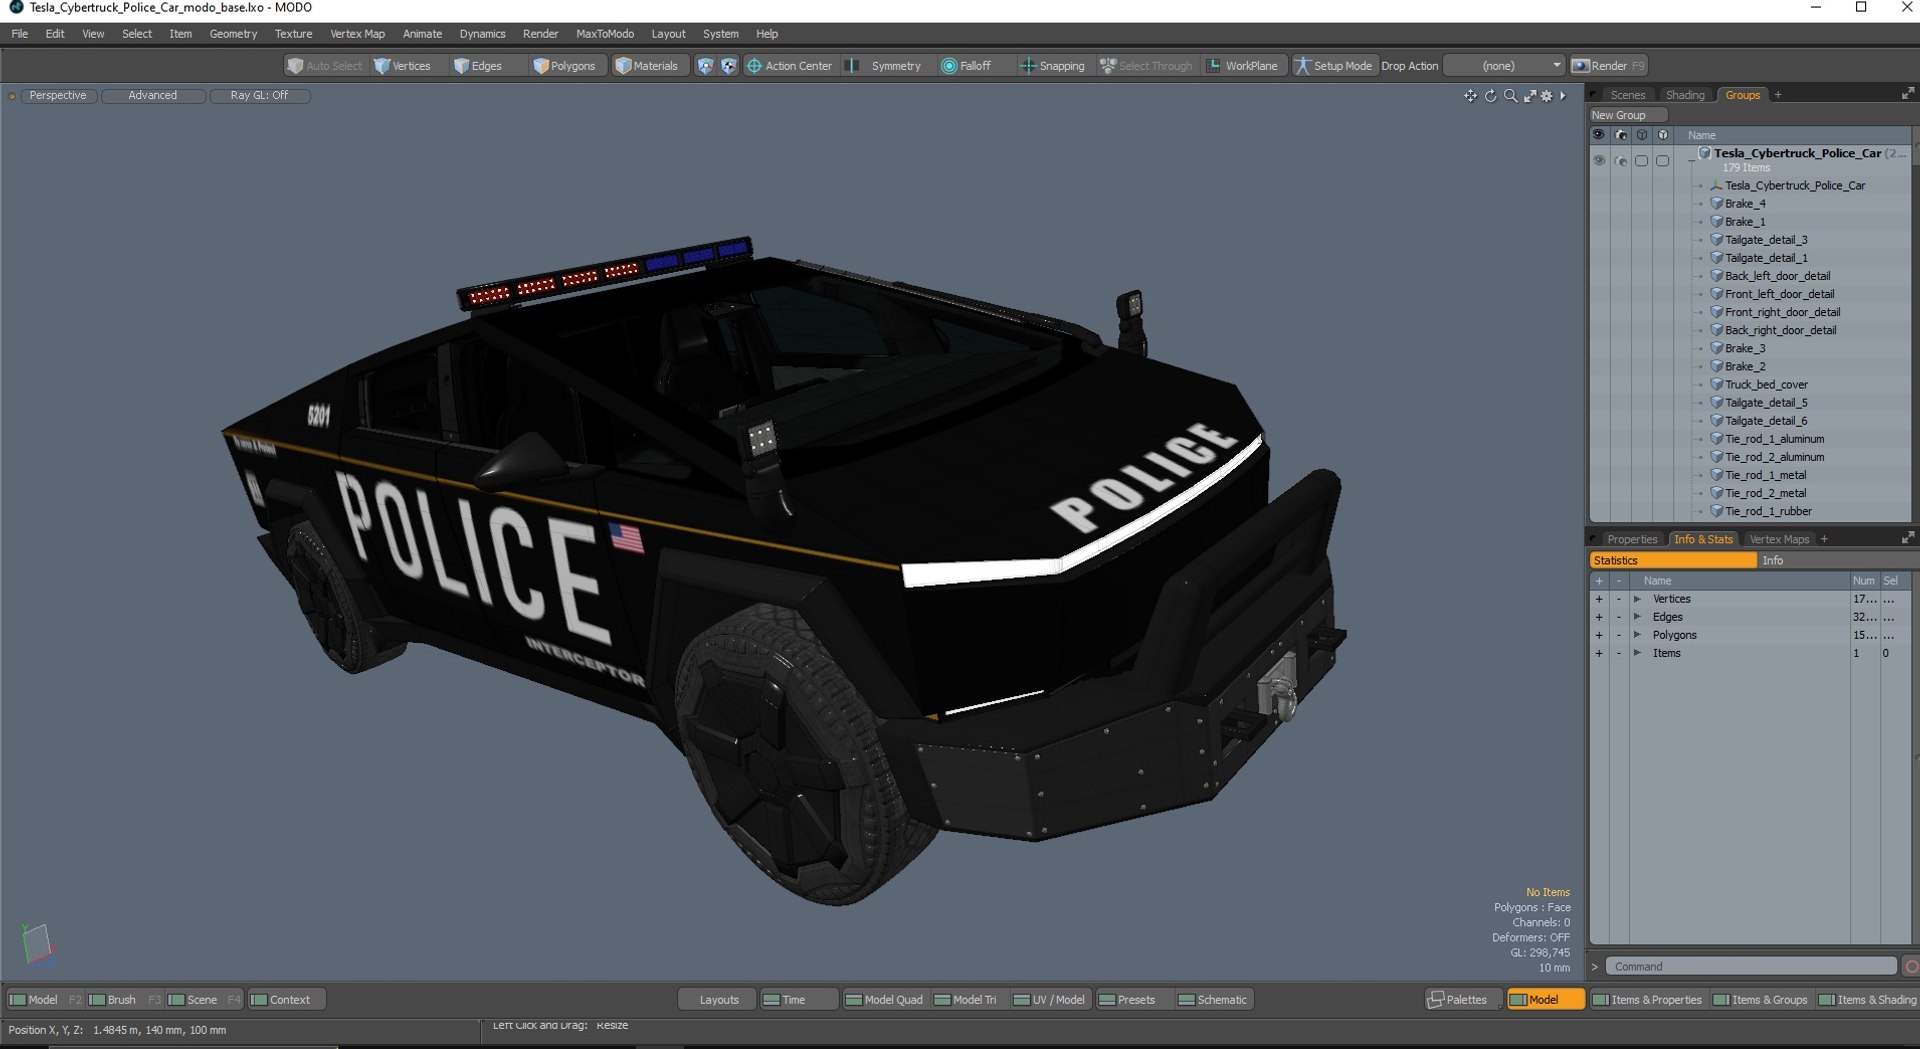Click the Render F9 button
Image resolution: width=1920 pixels, height=1049 pixels.
tap(1608, 66)
